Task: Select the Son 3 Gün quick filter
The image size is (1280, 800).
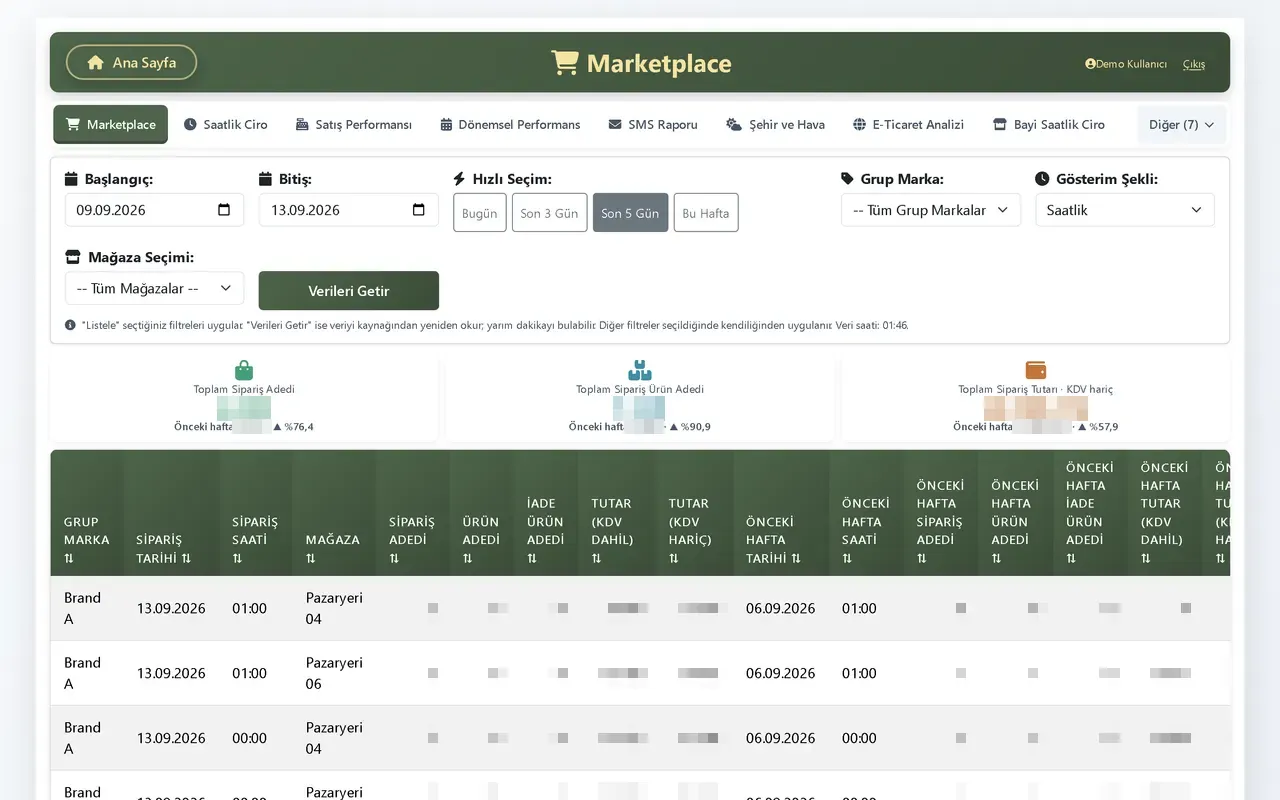Action: [549, 213]
